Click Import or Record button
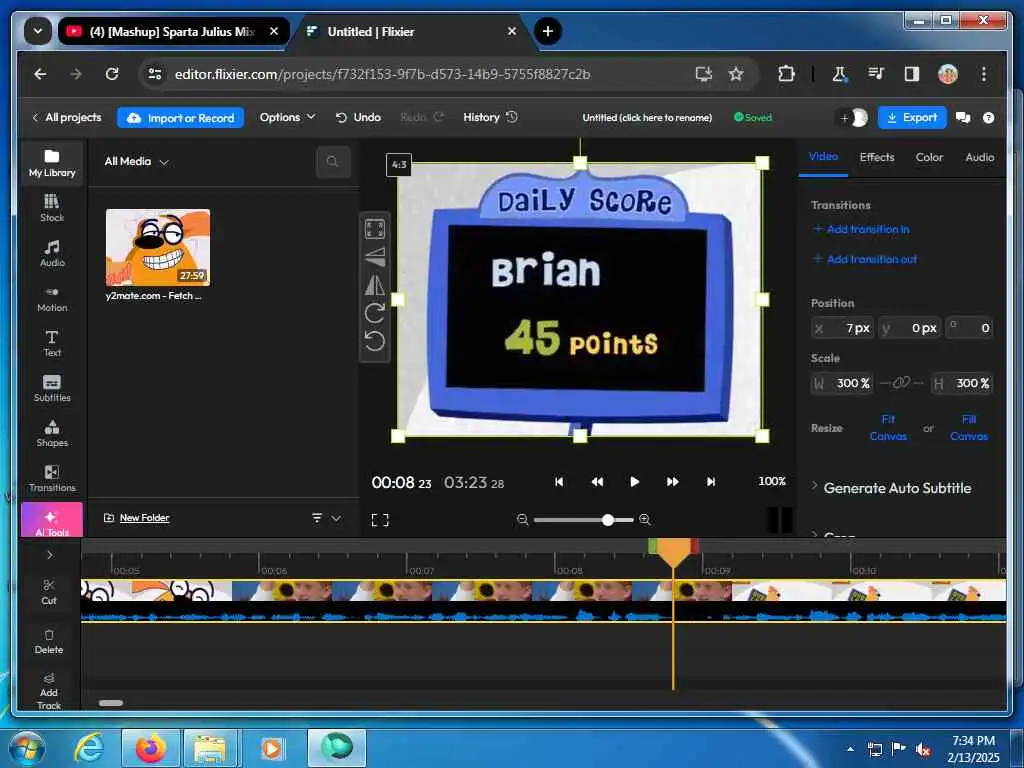1024x768 pixels. (180, 118)
